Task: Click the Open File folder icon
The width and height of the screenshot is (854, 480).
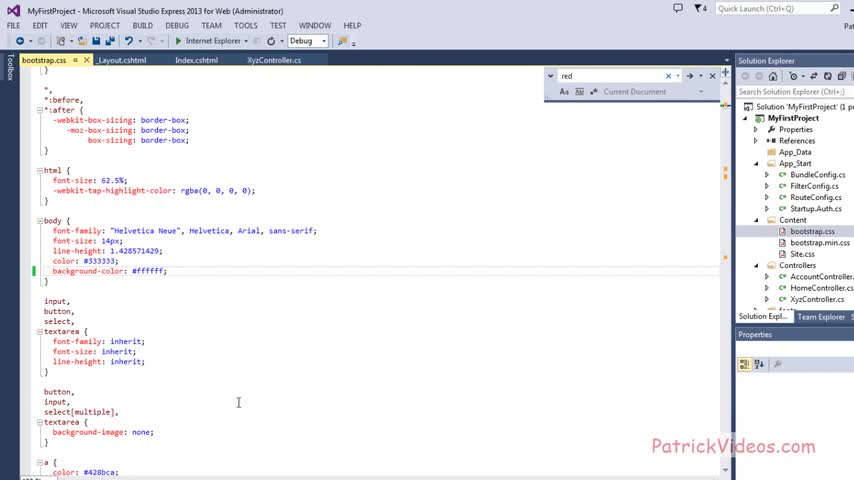Action: coord(82,41)
